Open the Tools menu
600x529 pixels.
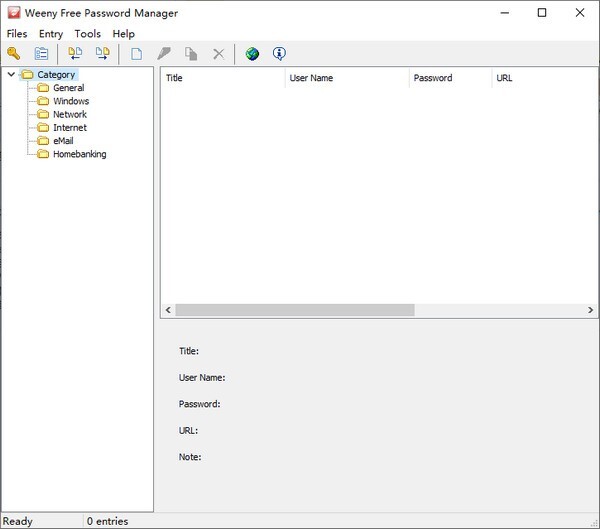87,34
